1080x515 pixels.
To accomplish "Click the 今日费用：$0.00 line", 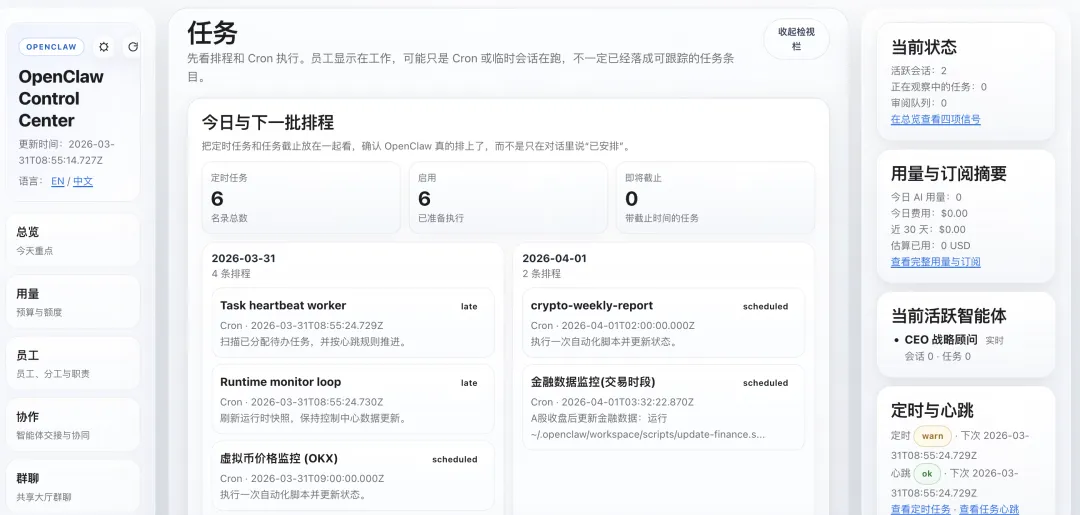I will tap(929, 213).
